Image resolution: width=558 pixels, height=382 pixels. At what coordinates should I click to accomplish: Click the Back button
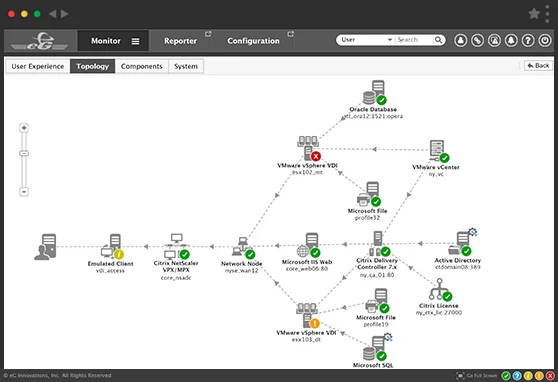click(x=538, y=66)
